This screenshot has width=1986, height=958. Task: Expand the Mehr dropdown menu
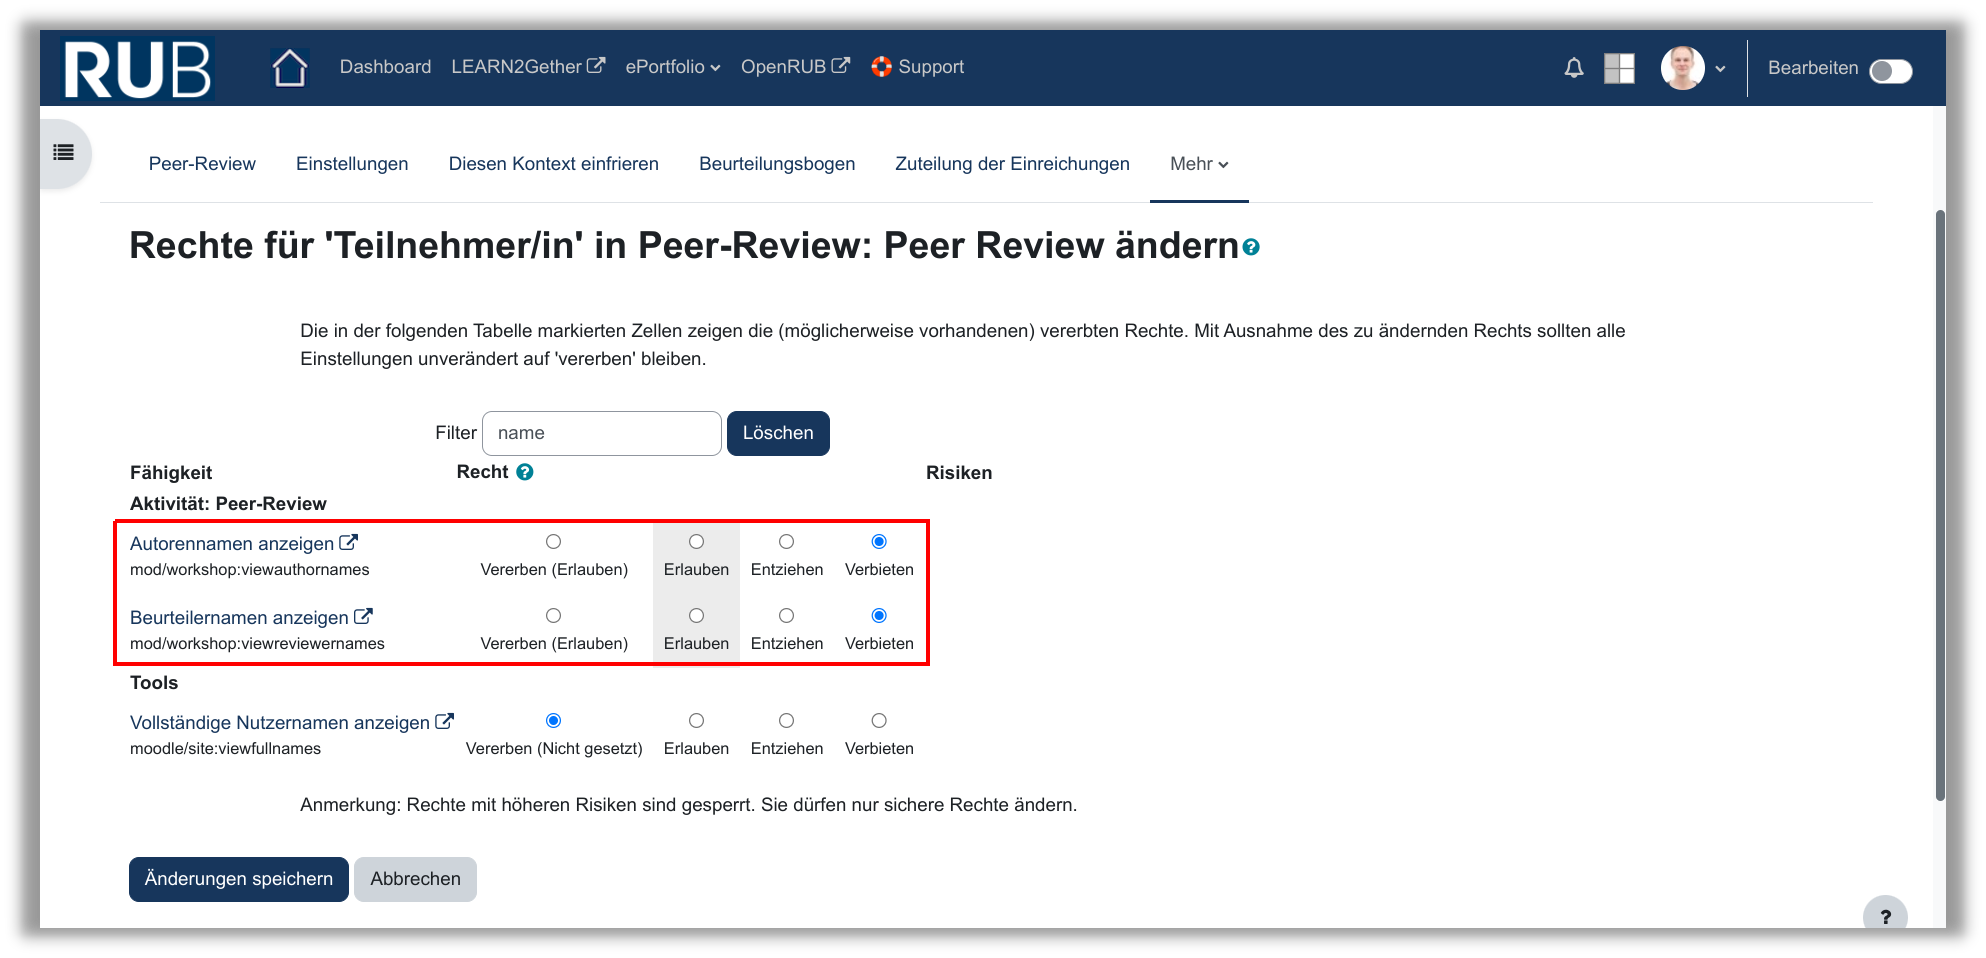[x=1198, y=164]
